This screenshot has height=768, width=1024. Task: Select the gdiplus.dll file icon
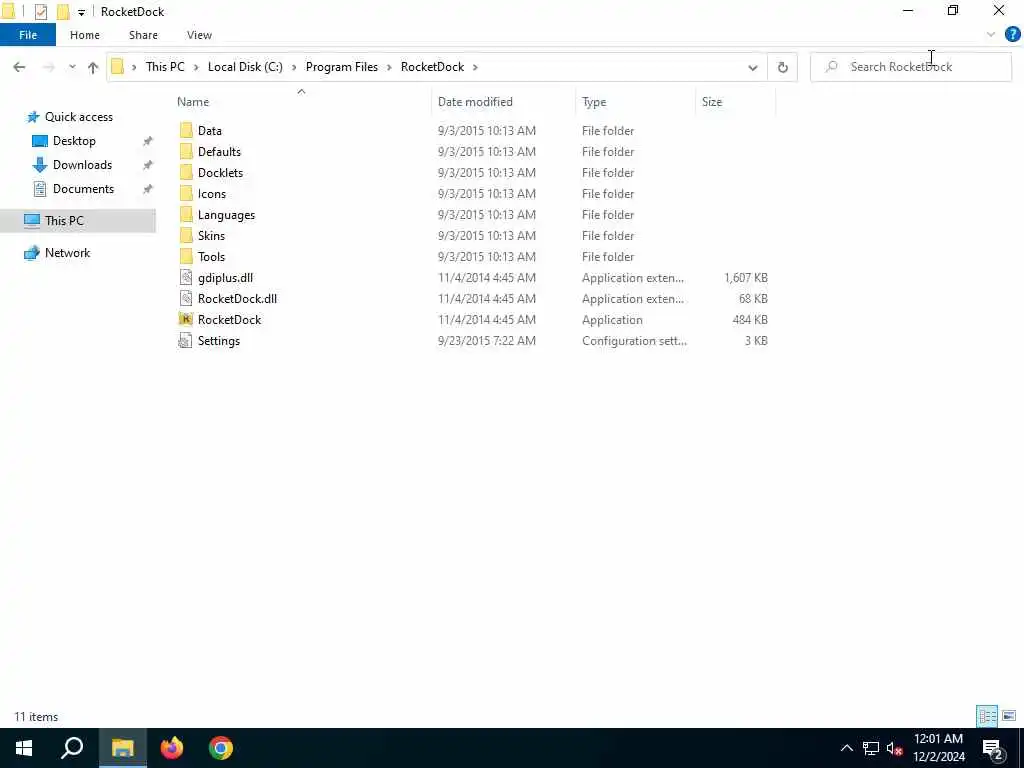(x=186, y=278)
